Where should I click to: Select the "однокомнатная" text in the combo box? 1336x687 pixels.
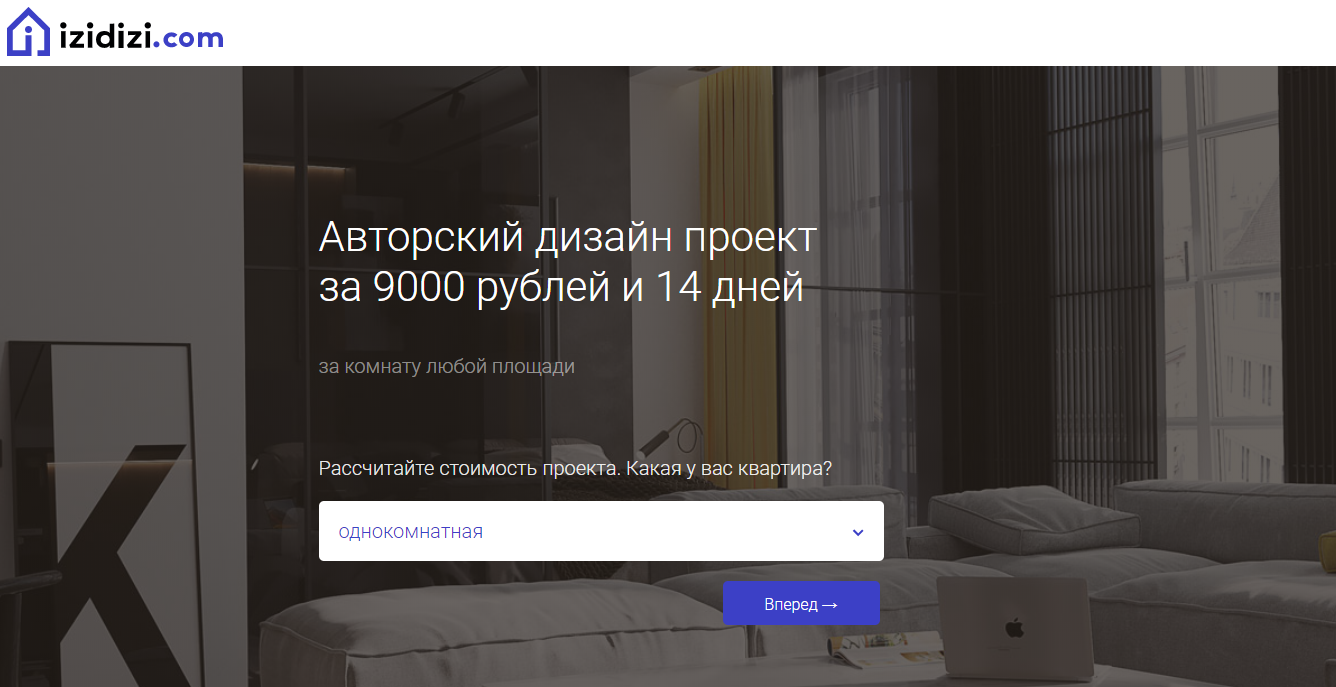(410, 532)
